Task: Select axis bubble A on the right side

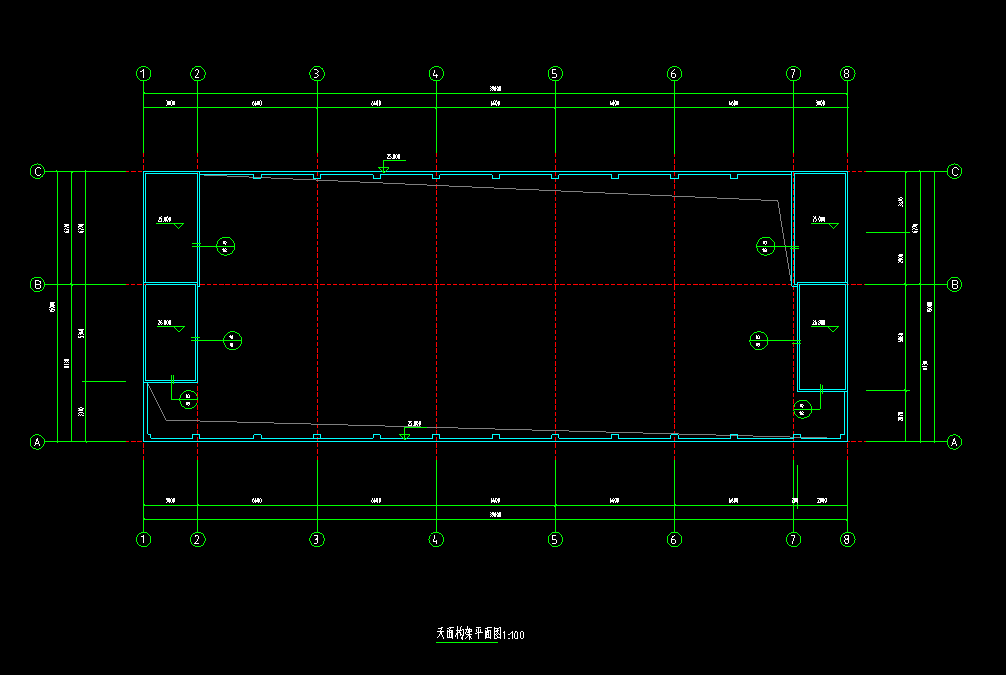Action: 954,441
